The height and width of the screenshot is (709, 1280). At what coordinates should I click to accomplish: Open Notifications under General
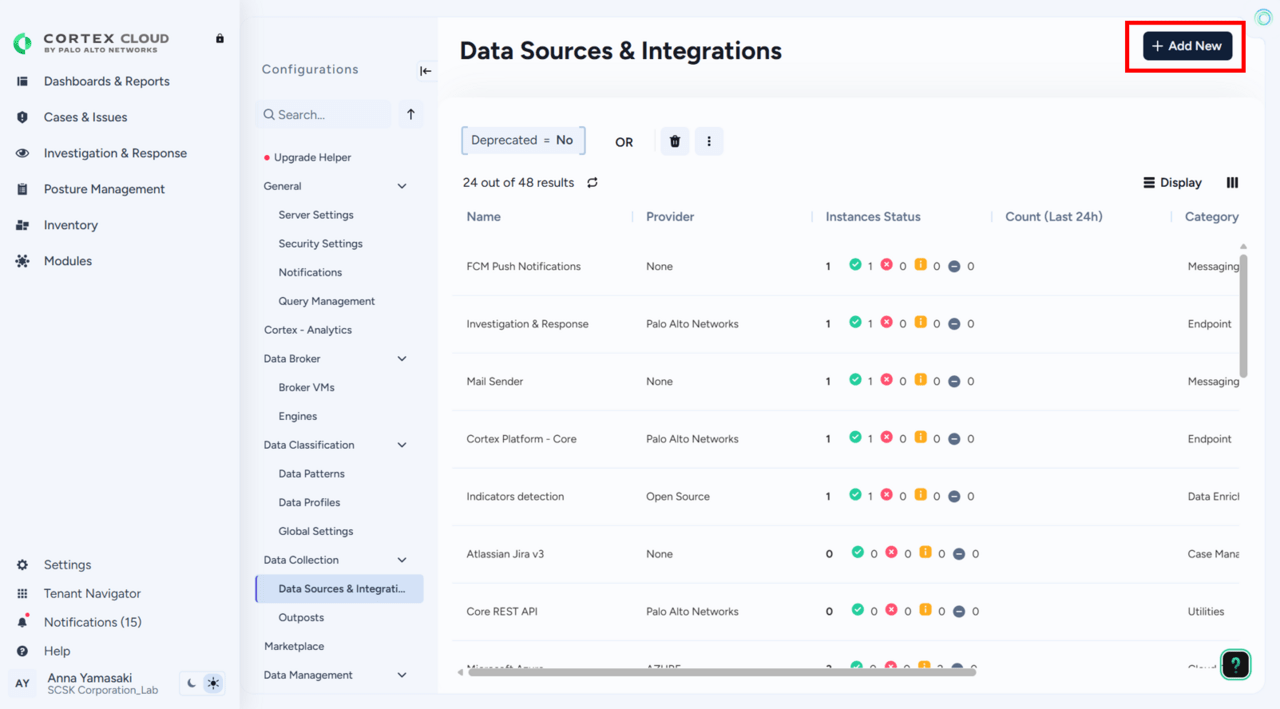[x=310, y=272]
